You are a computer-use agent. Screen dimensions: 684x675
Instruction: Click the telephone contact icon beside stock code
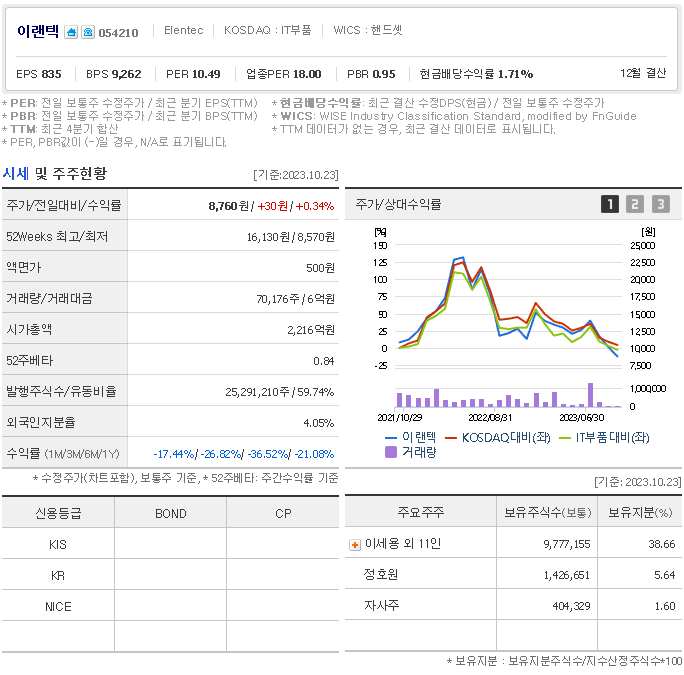[88, 32]
